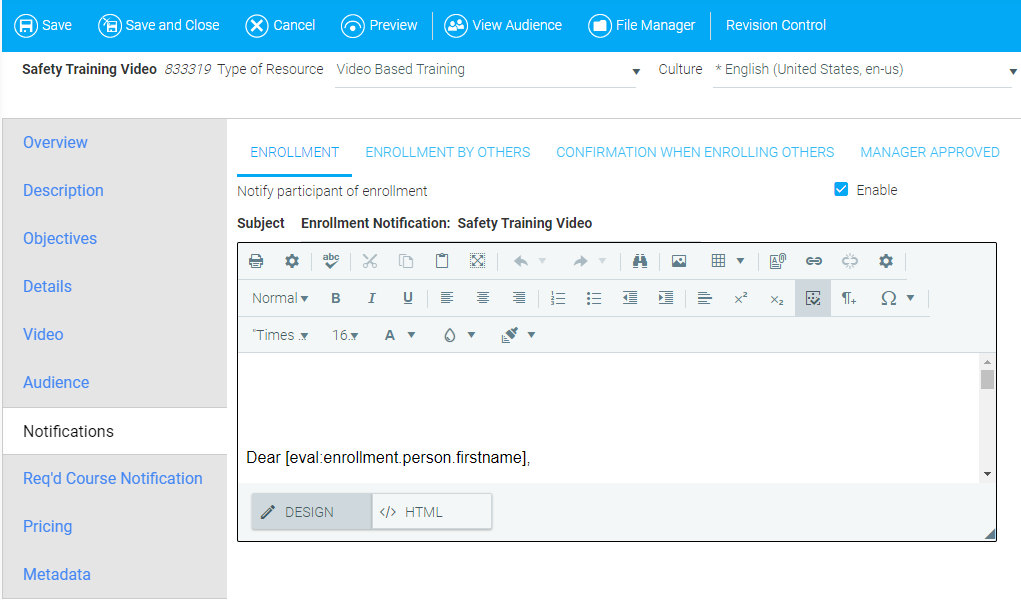Switch editor to HTML mode
This screenshot has width=1021, height=600.
pyautogui.click(x=432, y=512)
